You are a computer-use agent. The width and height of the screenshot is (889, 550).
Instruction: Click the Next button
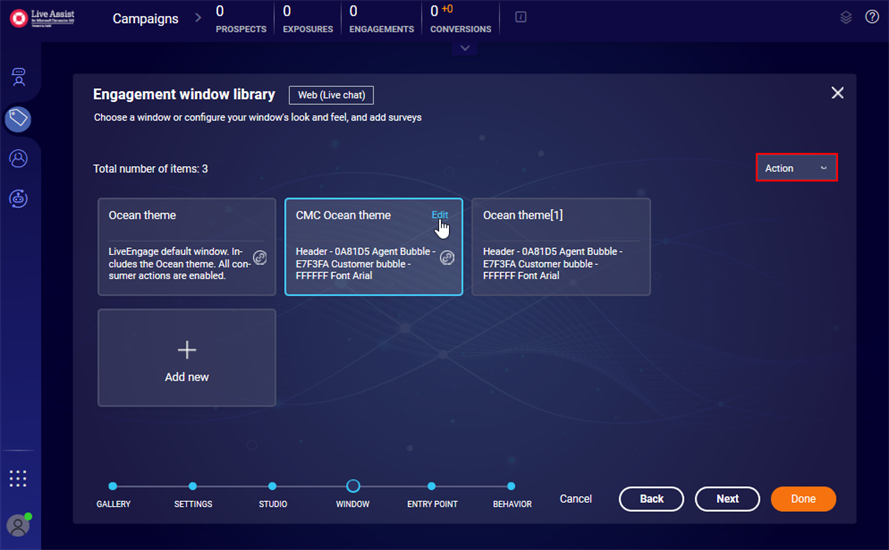coord(727,499)
